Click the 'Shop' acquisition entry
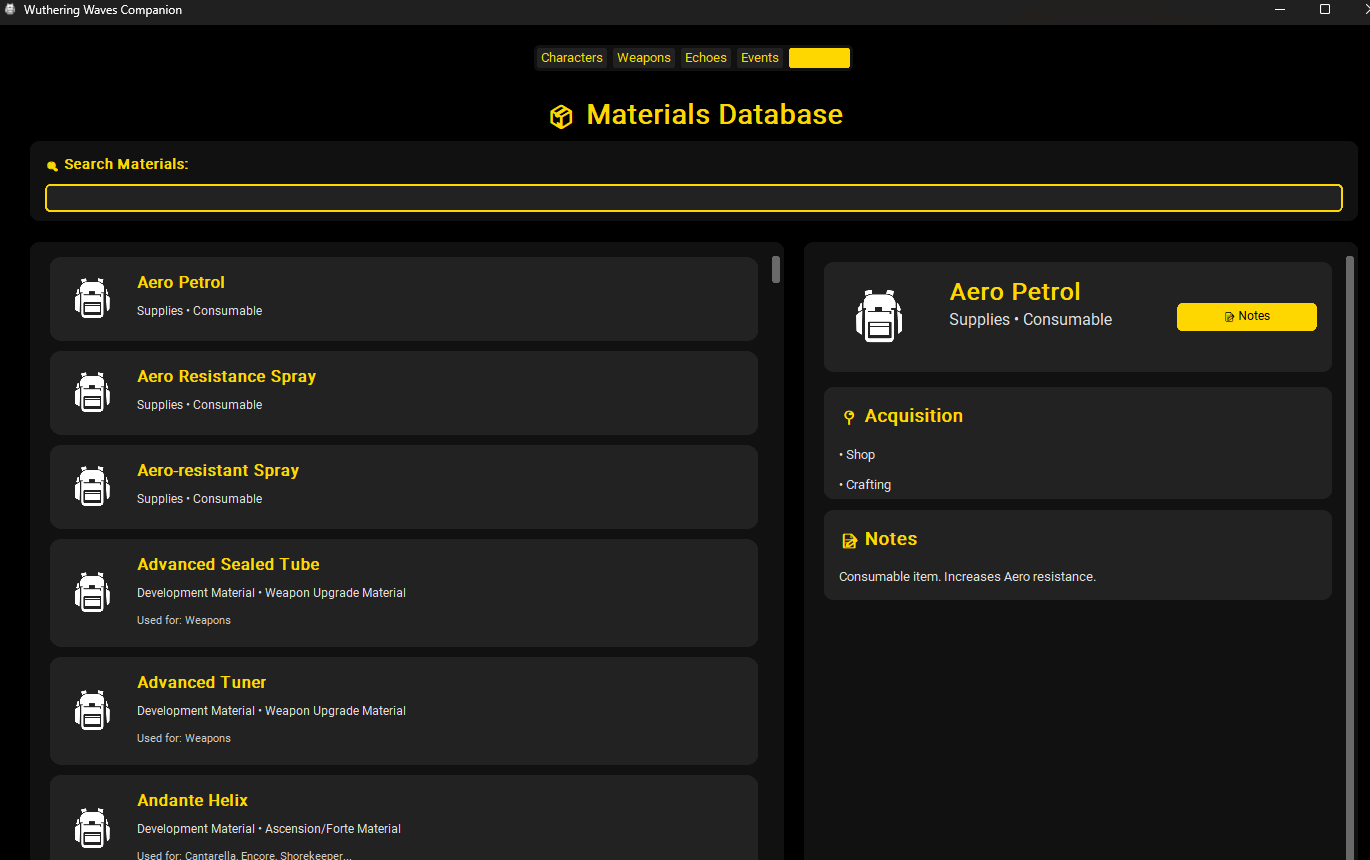The height and width of the screenshot is (860, 1370). [x=858, y=455]
